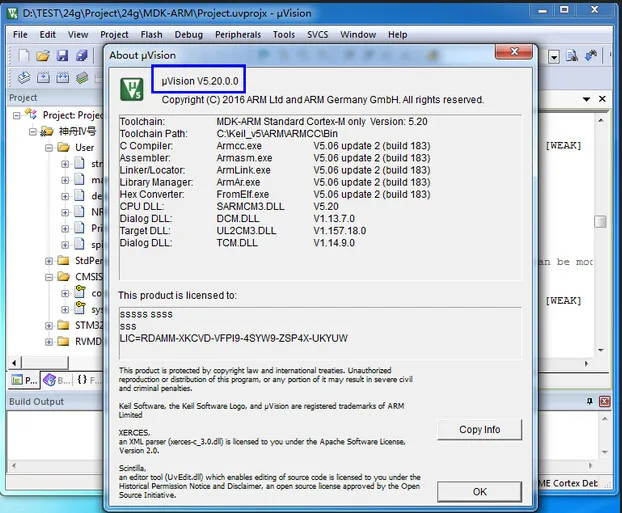Open the Window menu

click(358, 35)
